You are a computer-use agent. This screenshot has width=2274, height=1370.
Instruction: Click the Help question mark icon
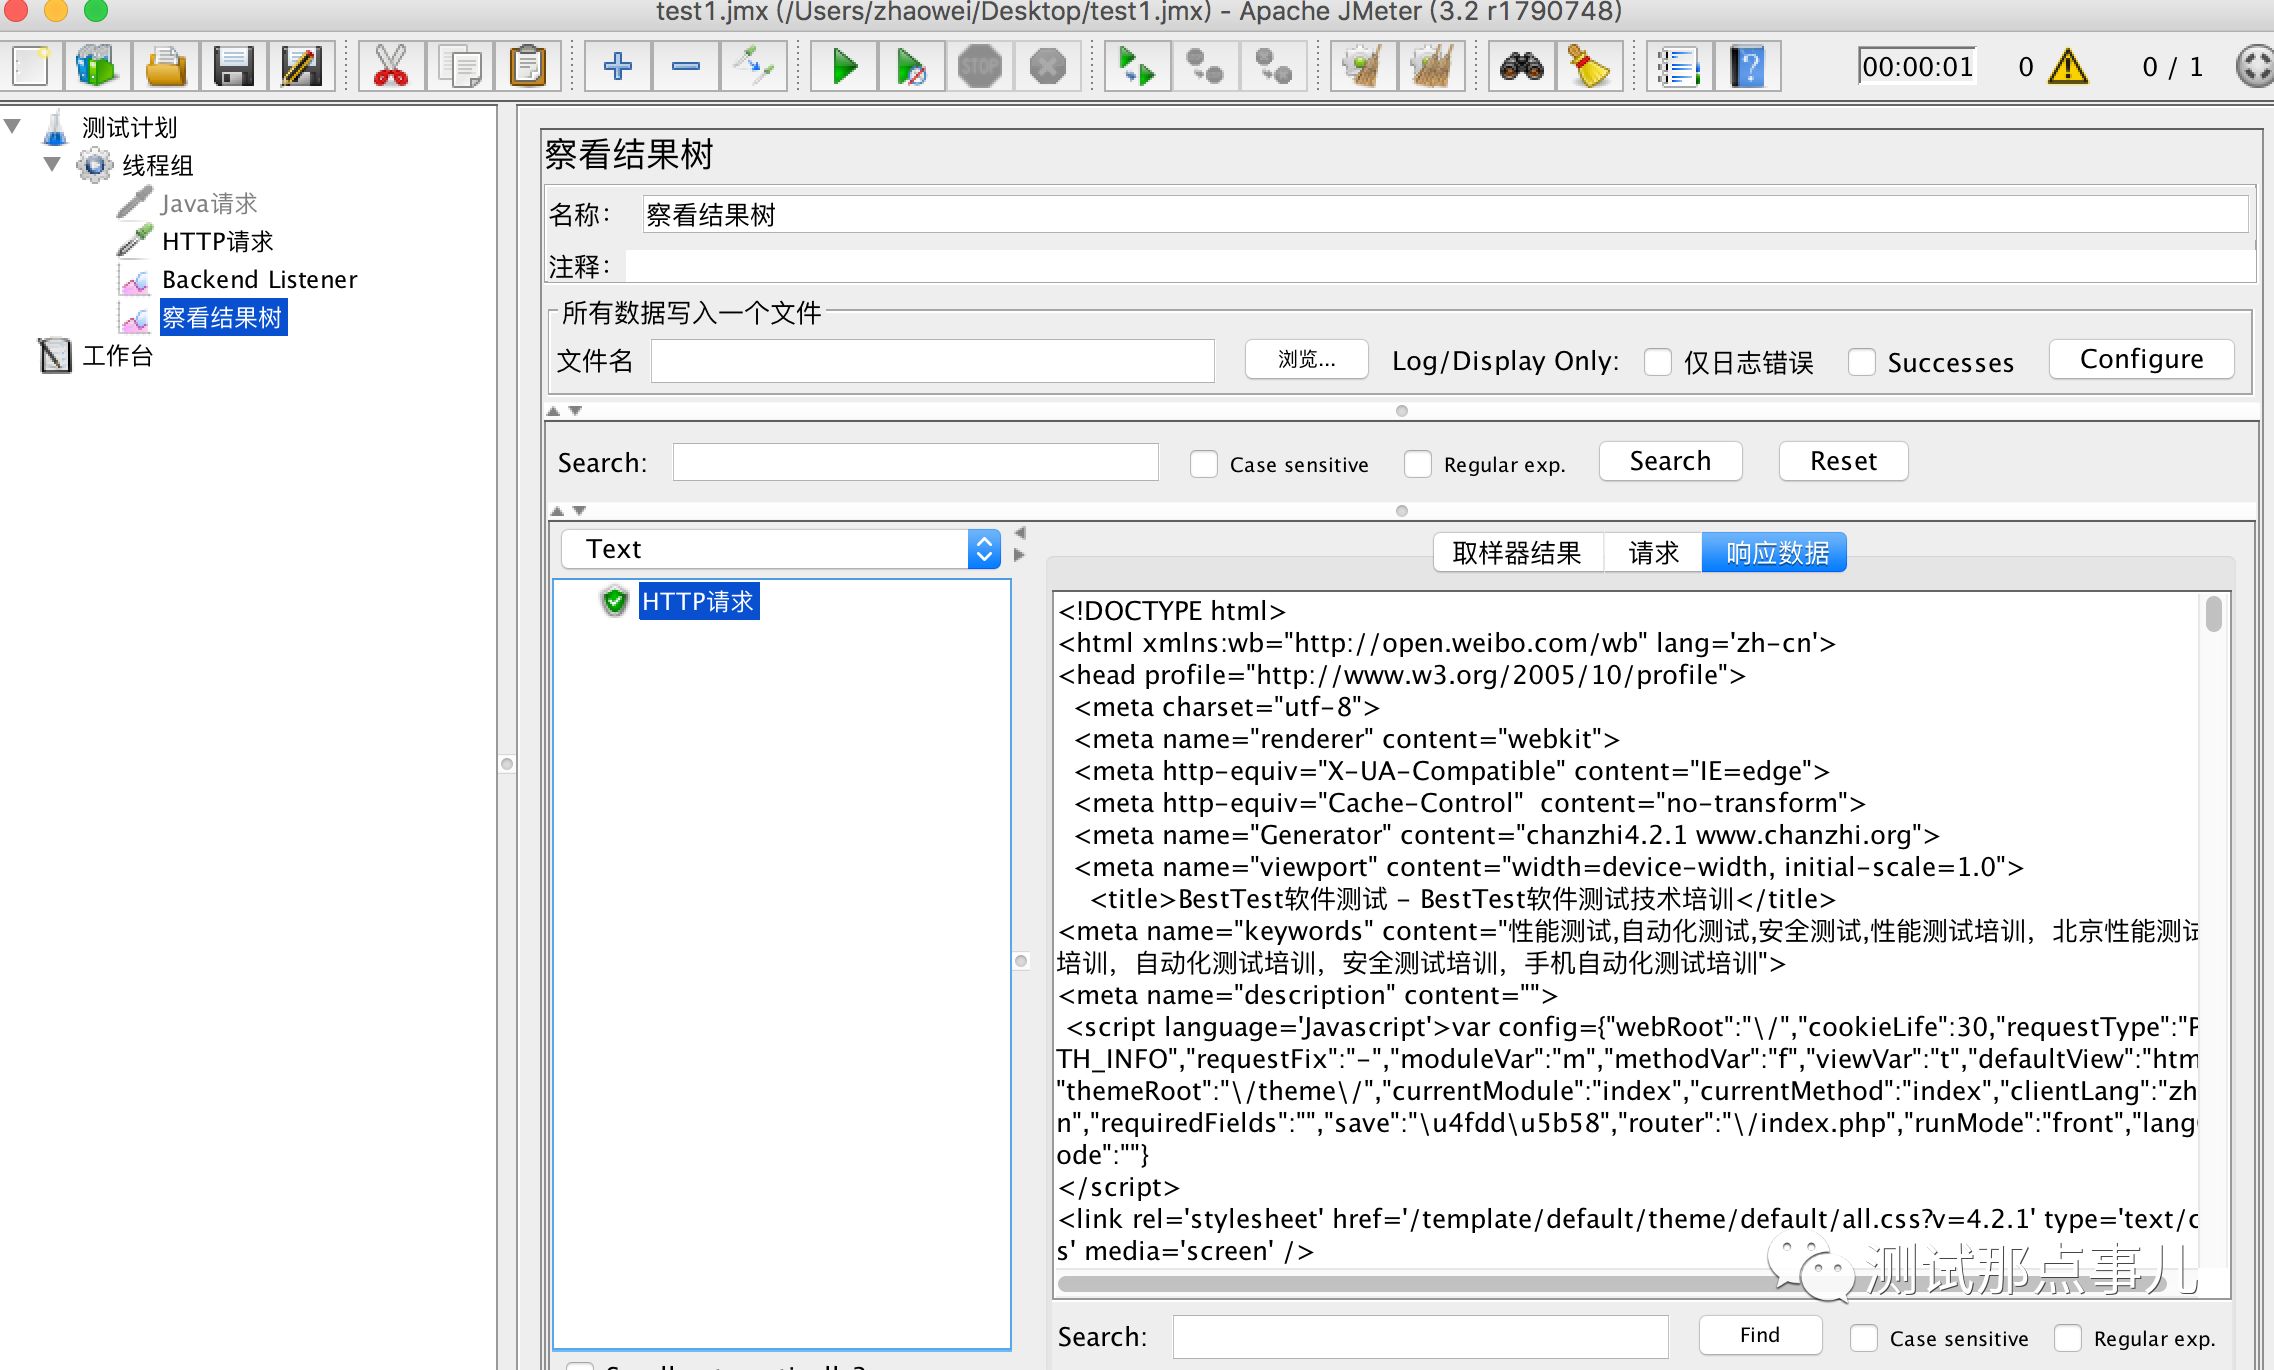point(1747,67)
